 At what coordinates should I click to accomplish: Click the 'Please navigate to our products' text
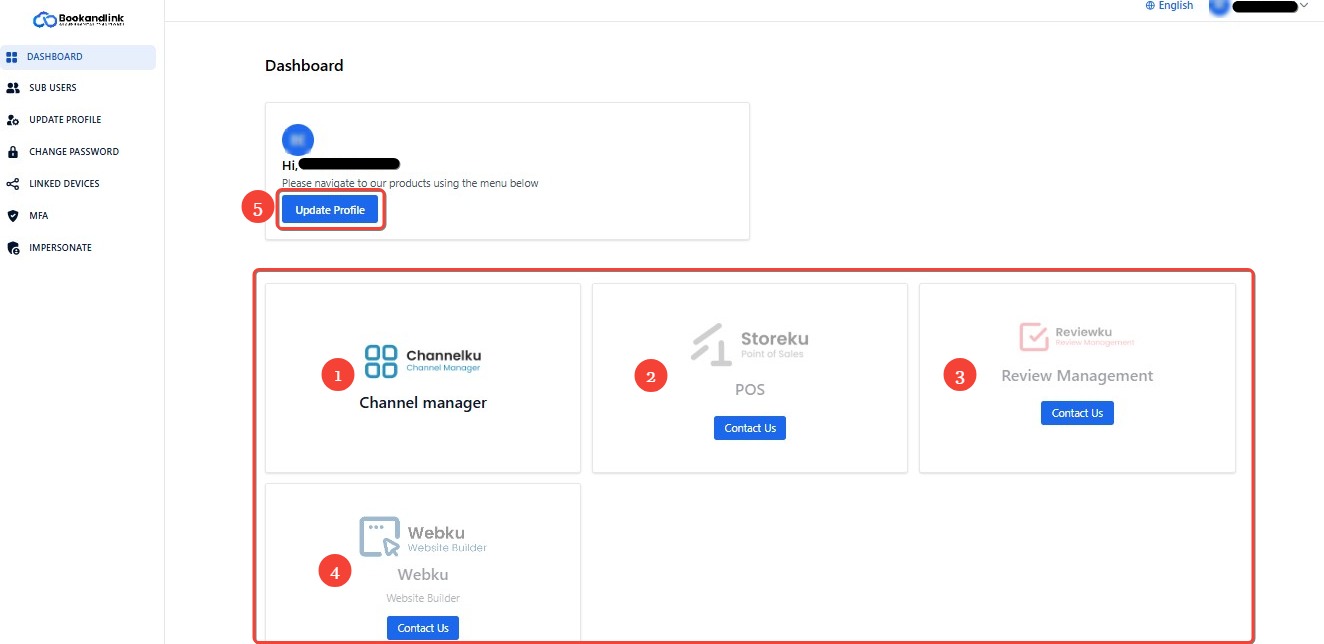point(410,183)
